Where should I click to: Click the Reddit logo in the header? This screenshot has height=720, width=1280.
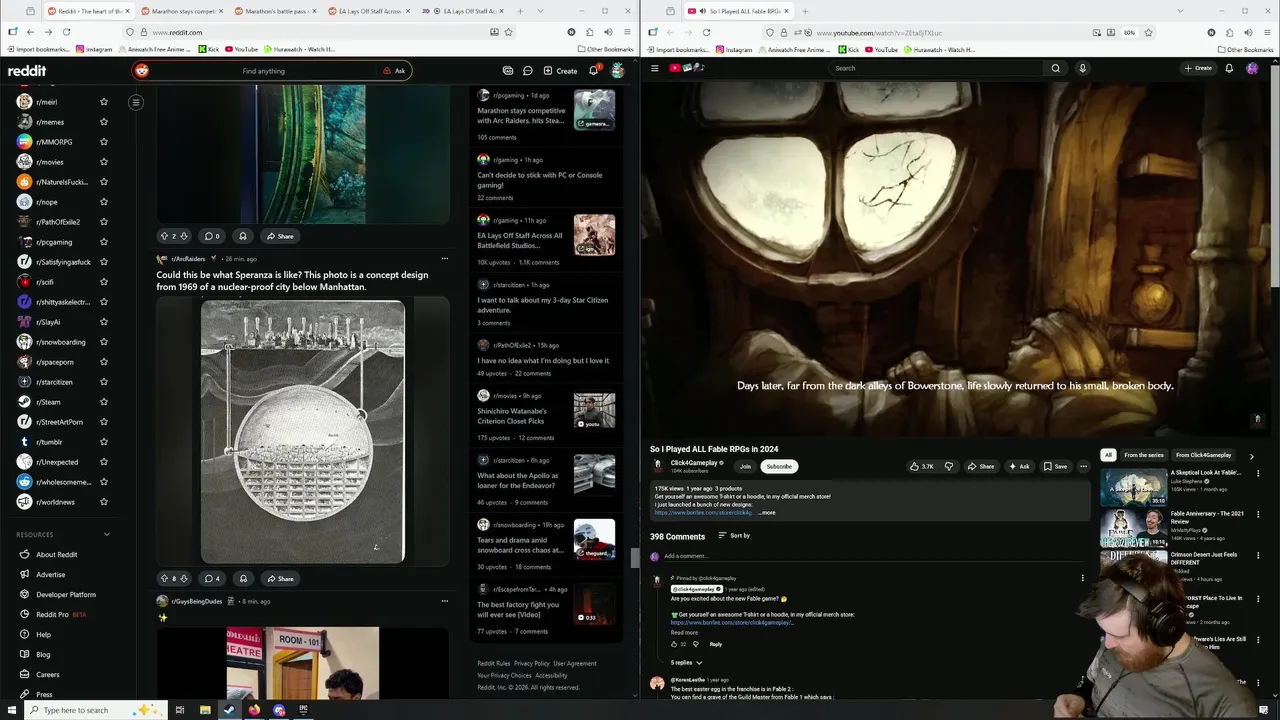pos(27,71)
